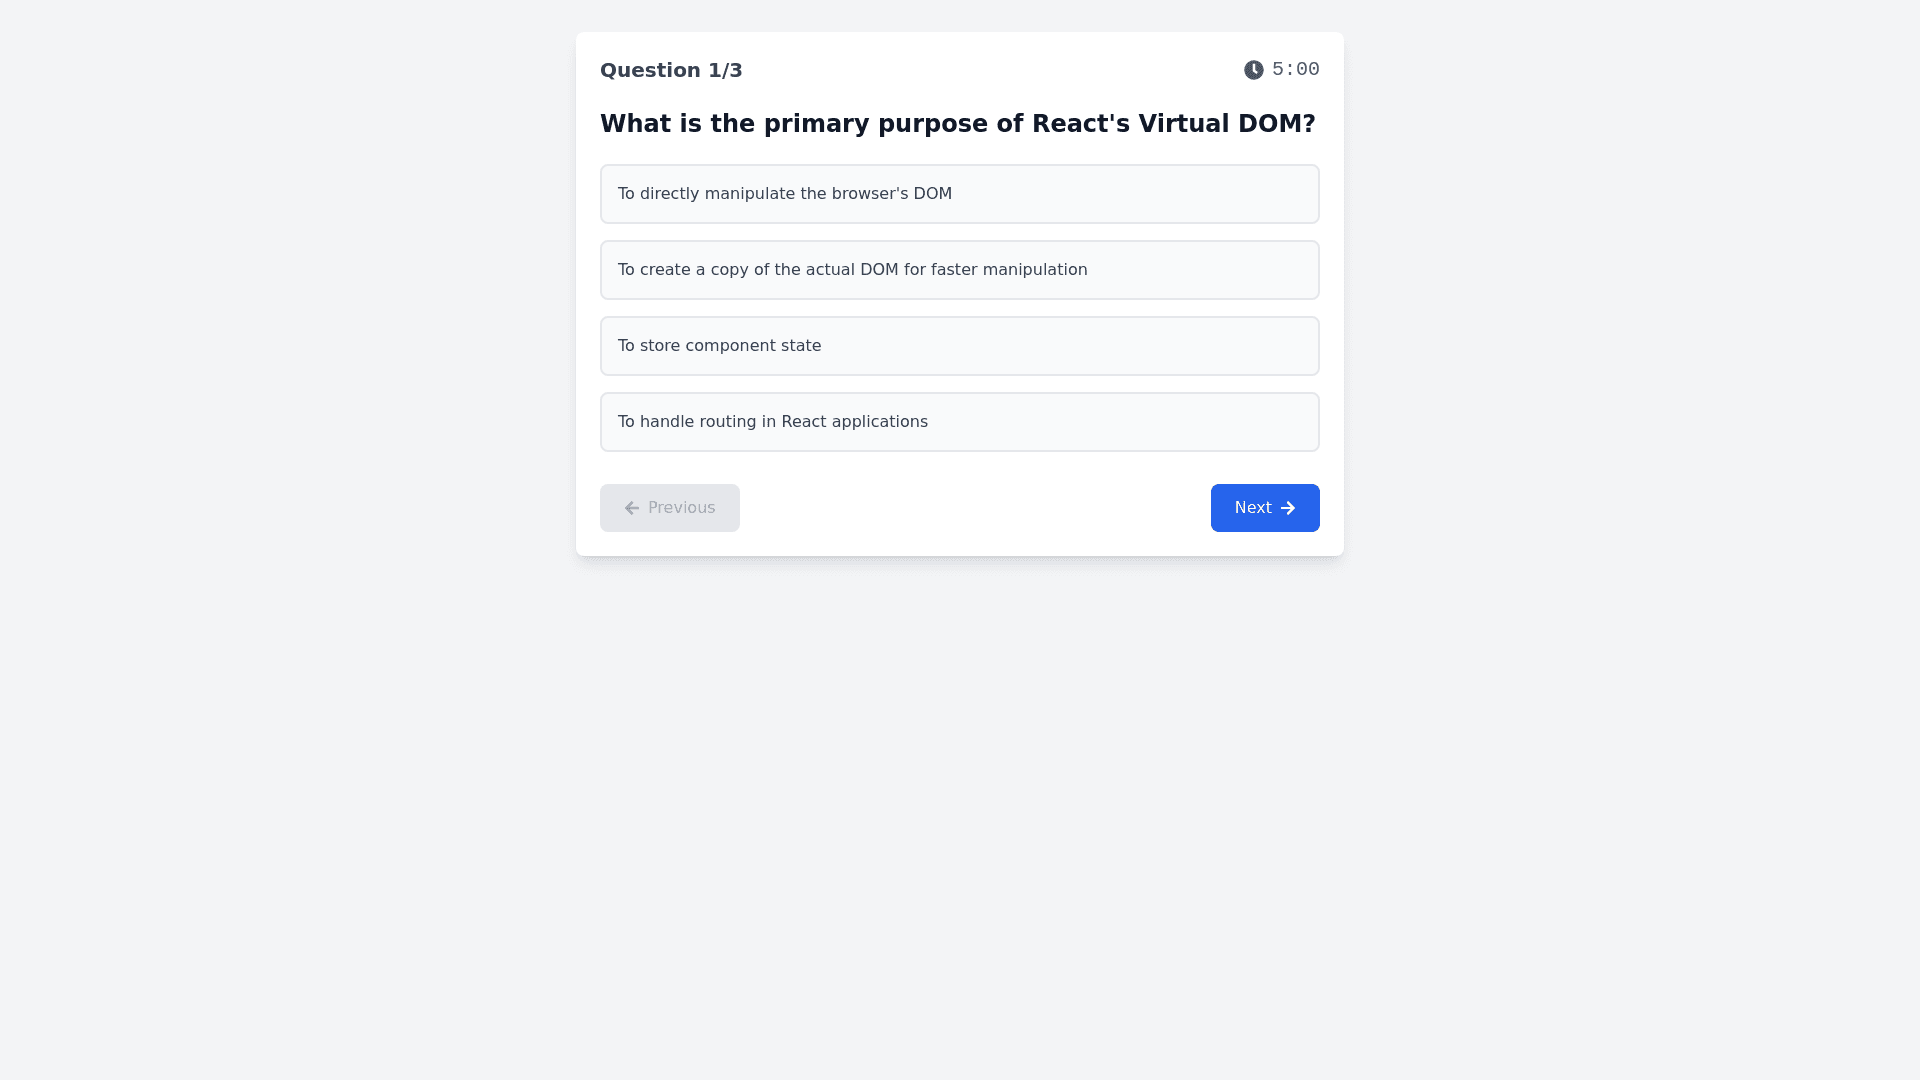
Task: Click the Virtual DOM question heading
Action: 957,124
